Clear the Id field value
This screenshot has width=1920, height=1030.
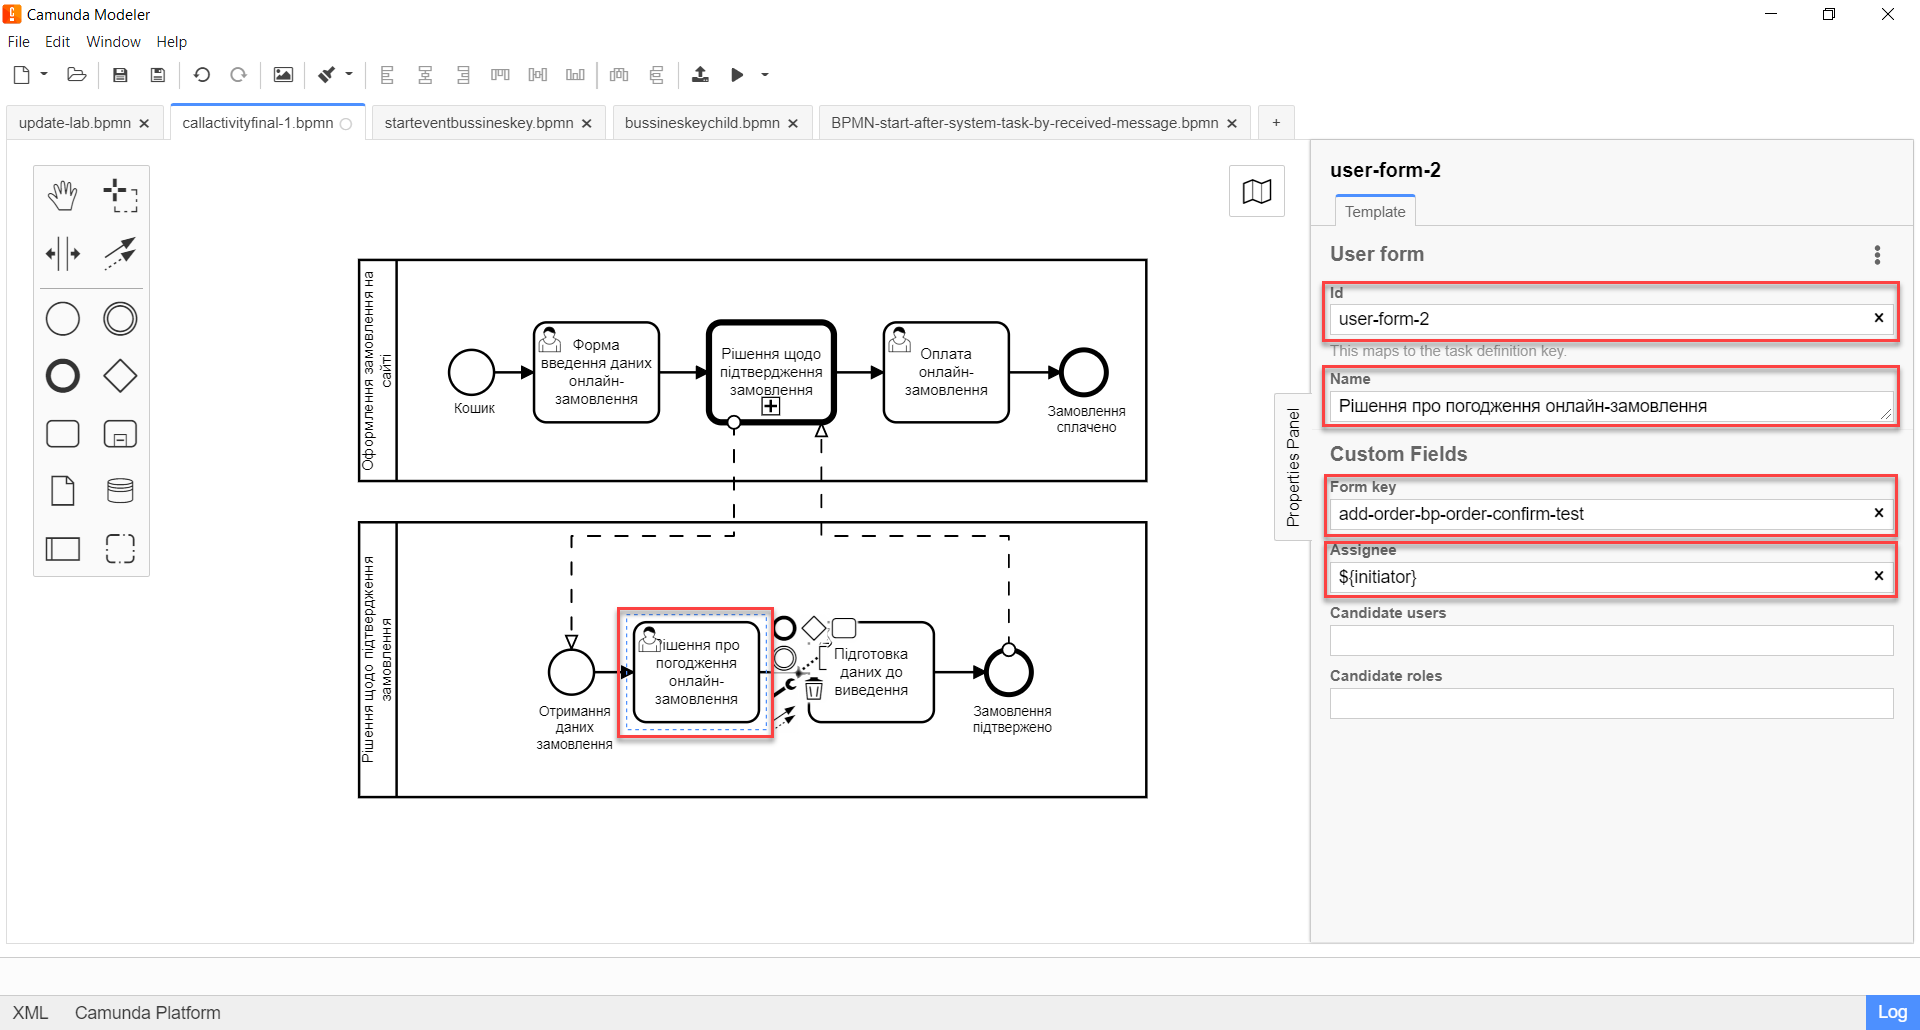1878,318
